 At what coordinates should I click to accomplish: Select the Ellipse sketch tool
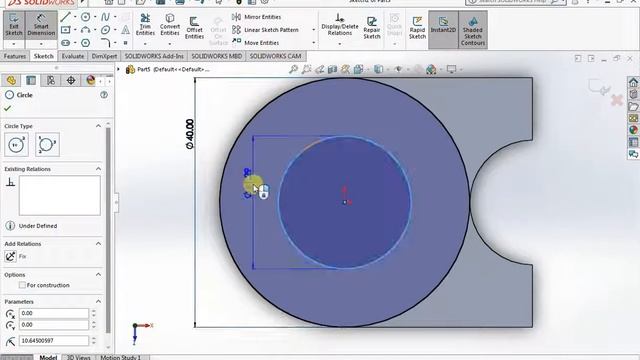tap(105, 30)
